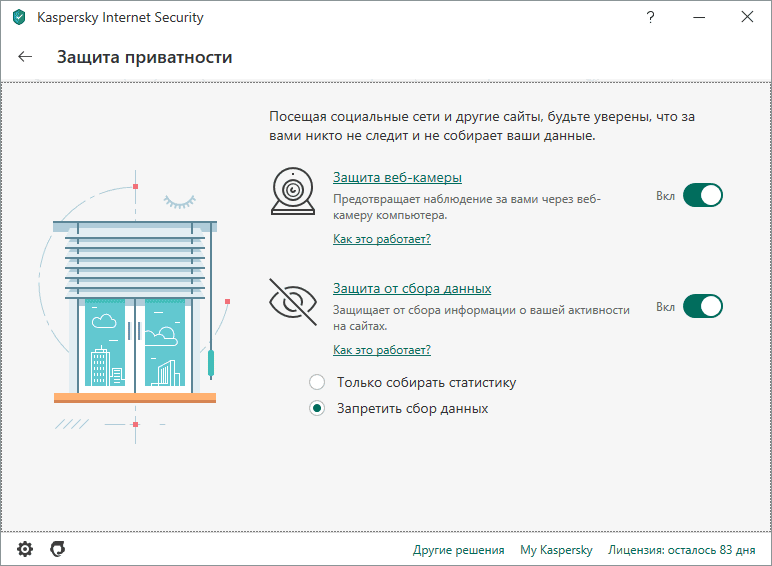Select 'Запретить сбор данных' radio option

pos(317,408)
